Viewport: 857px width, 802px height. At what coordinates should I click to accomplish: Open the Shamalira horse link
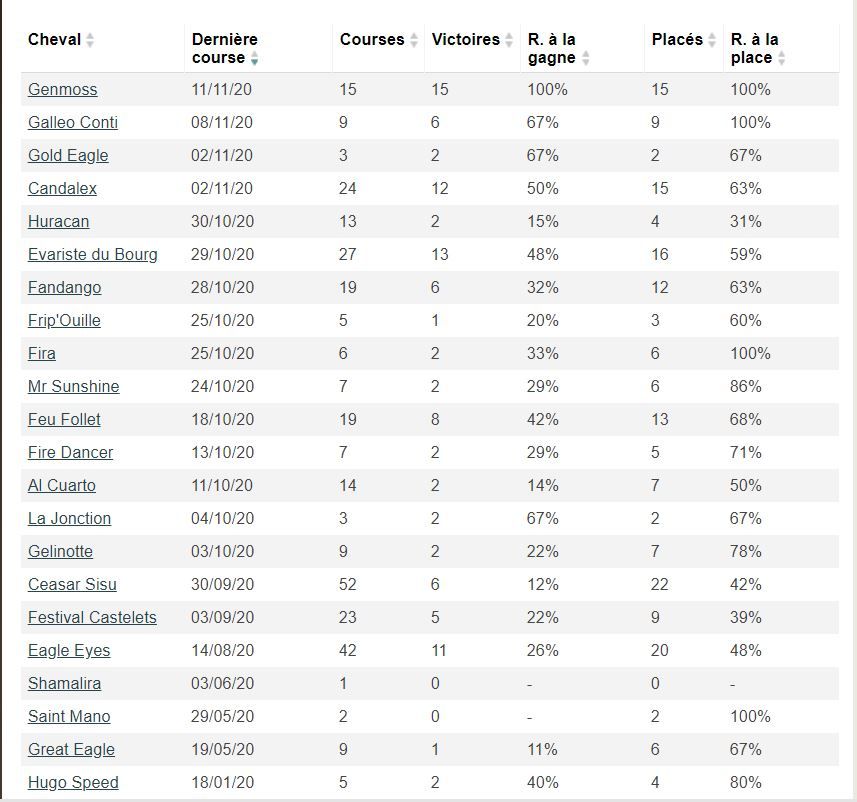(x=64, y=683)
